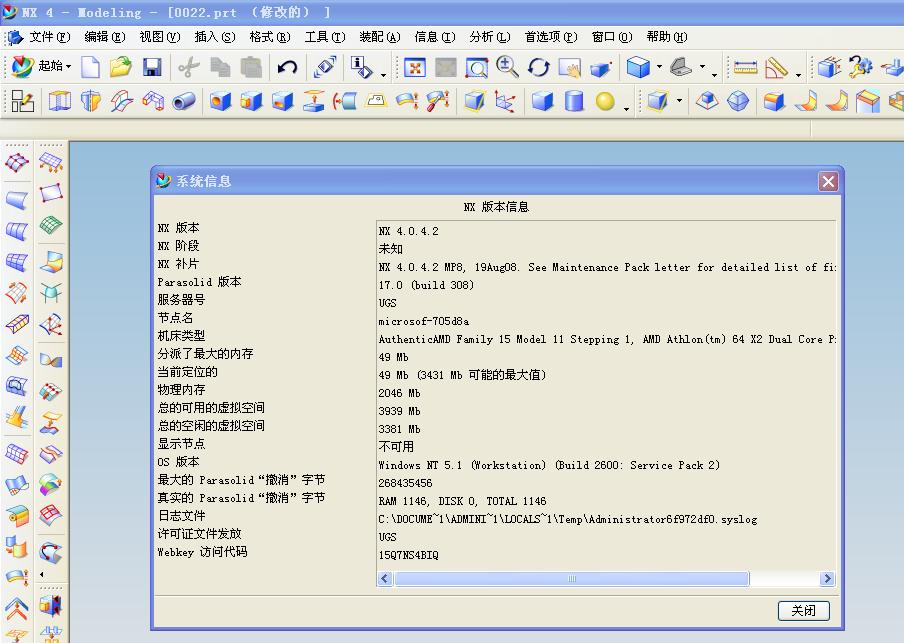Select the Pan hand icon
904x643 pixels.
point(570,67)
